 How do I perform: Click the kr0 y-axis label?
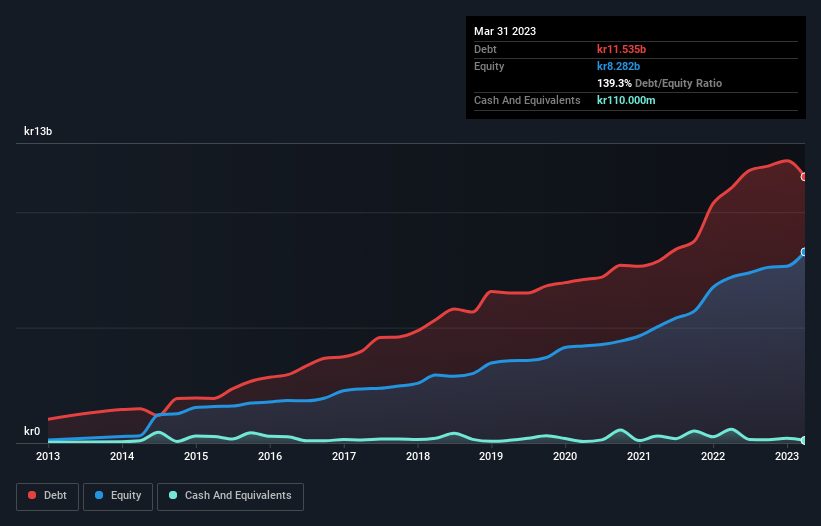[32, 431]
